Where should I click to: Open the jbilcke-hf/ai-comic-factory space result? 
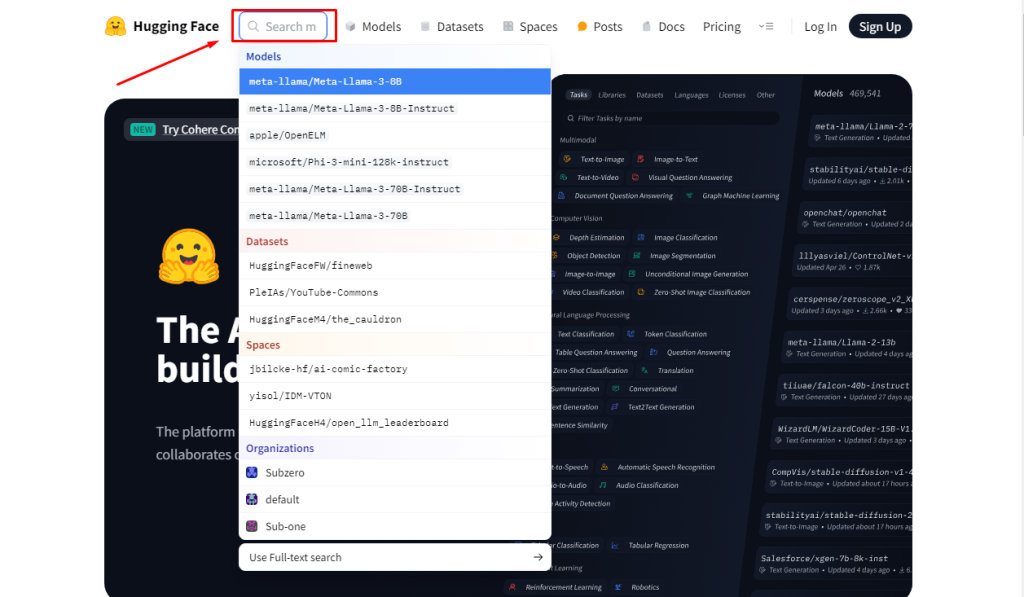[328, 369]
